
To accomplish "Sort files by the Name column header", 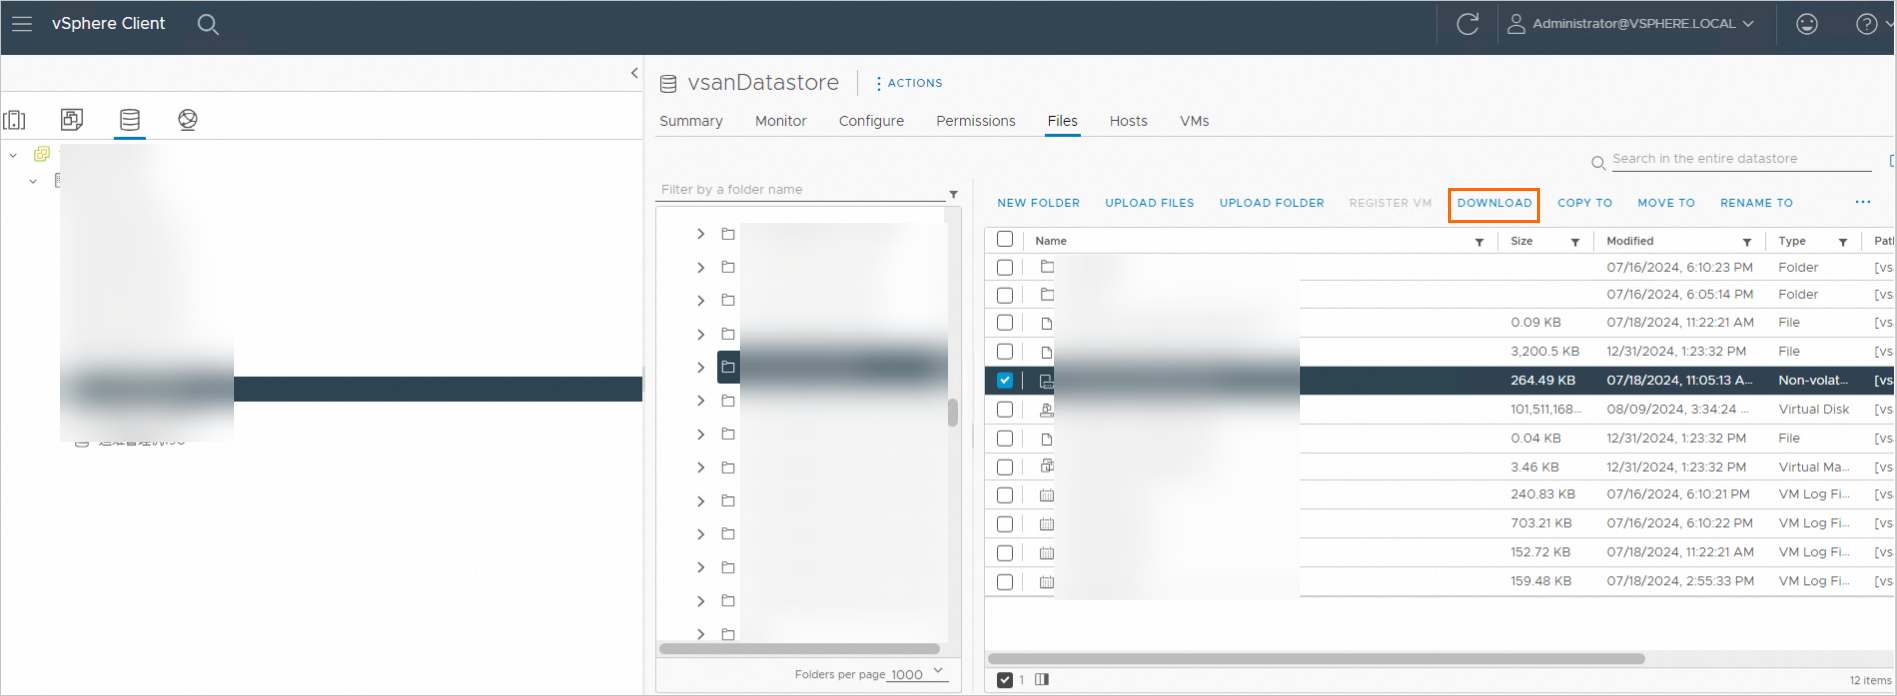I will click(1051, 241).
